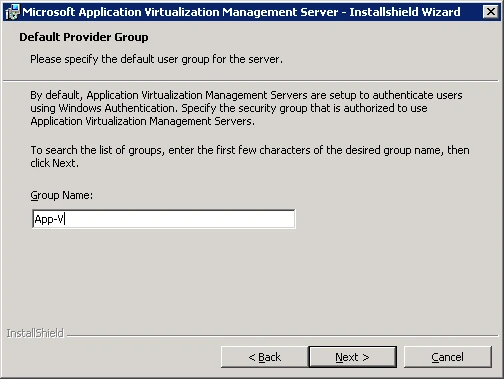Click the Group Name label

pos(62,195)
